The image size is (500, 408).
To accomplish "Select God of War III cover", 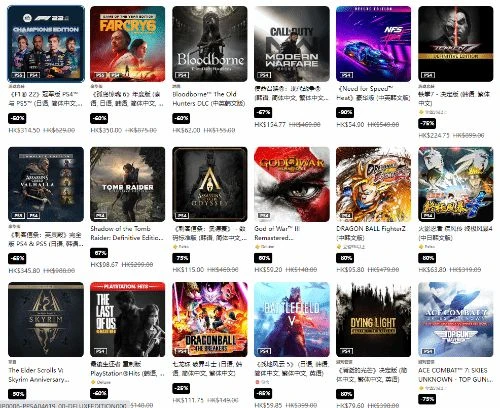I will (x=292, y=184).
